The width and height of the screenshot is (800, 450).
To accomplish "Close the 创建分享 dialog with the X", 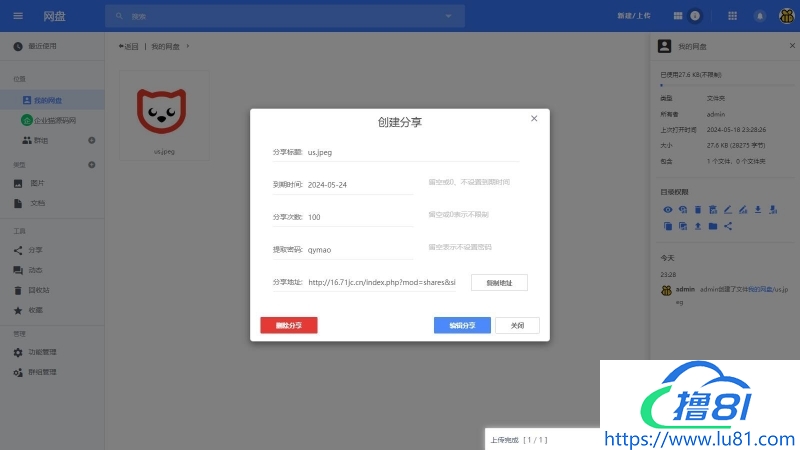I will [534, 119].
